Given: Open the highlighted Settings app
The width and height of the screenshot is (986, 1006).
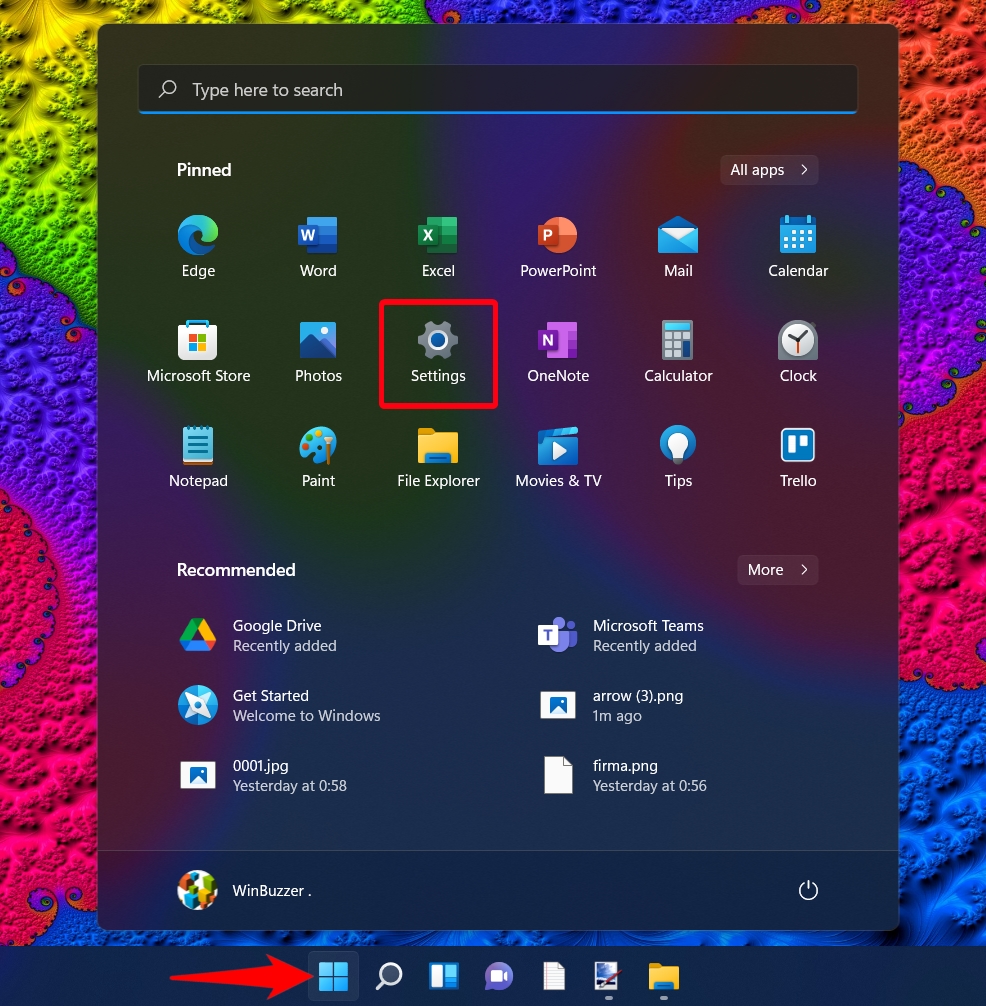Looking at the screenshot, I should pos(437,350).
